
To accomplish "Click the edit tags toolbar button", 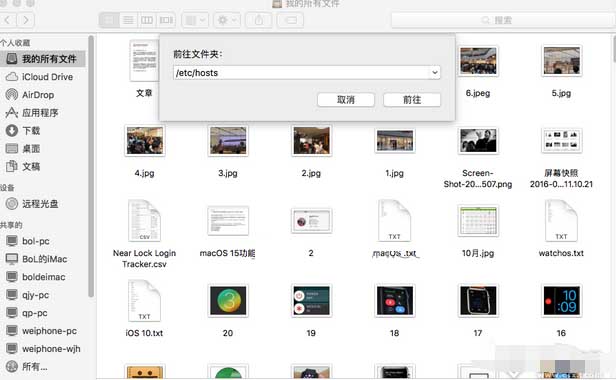I will [290, 20].
